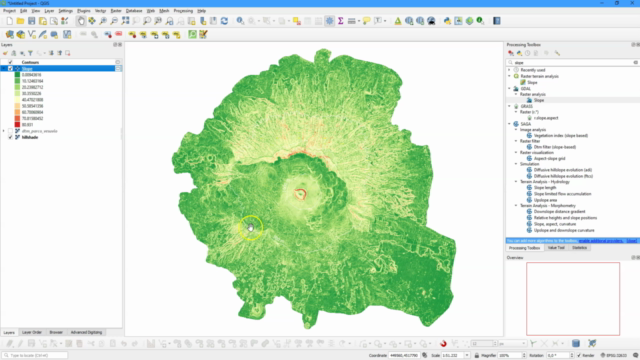Click the Models icon in Processing Toolbox
The height and width of the screenshot is (360, 640).
coord(511,53)
